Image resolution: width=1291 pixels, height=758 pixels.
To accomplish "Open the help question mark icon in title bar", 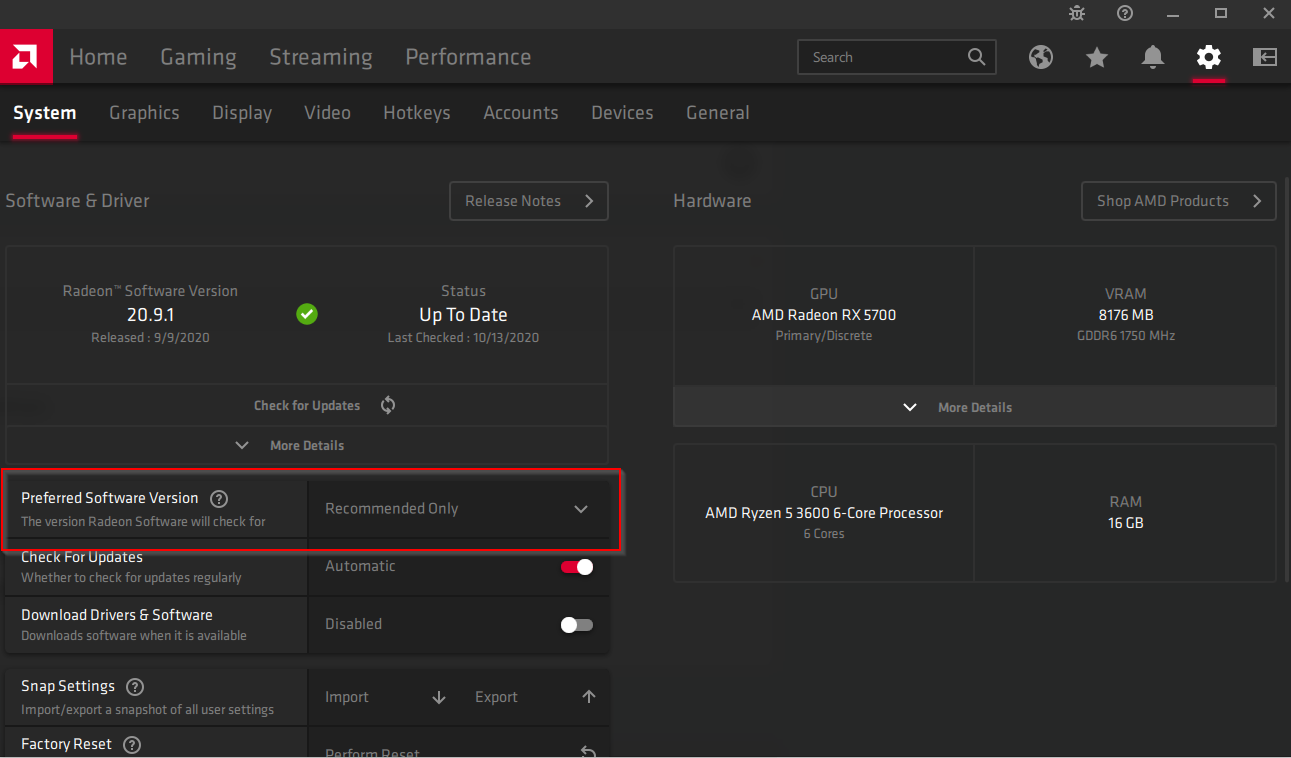I will click(1125, 13).
